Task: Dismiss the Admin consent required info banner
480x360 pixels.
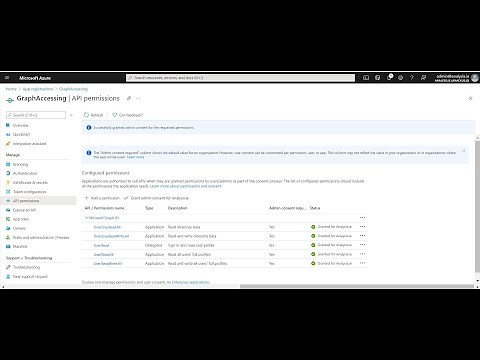Action: (x=464, y=151)
